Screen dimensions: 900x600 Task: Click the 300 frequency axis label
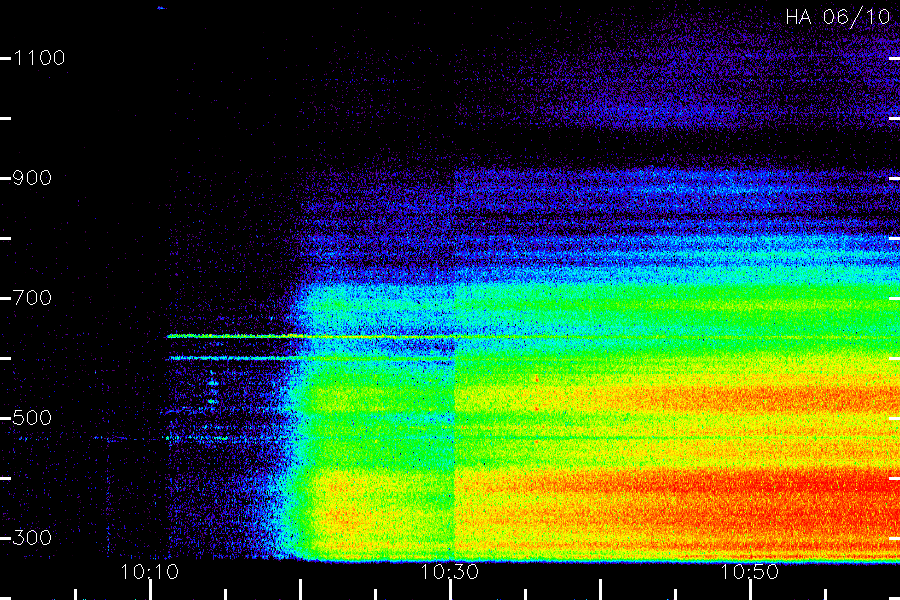[32, 538]
